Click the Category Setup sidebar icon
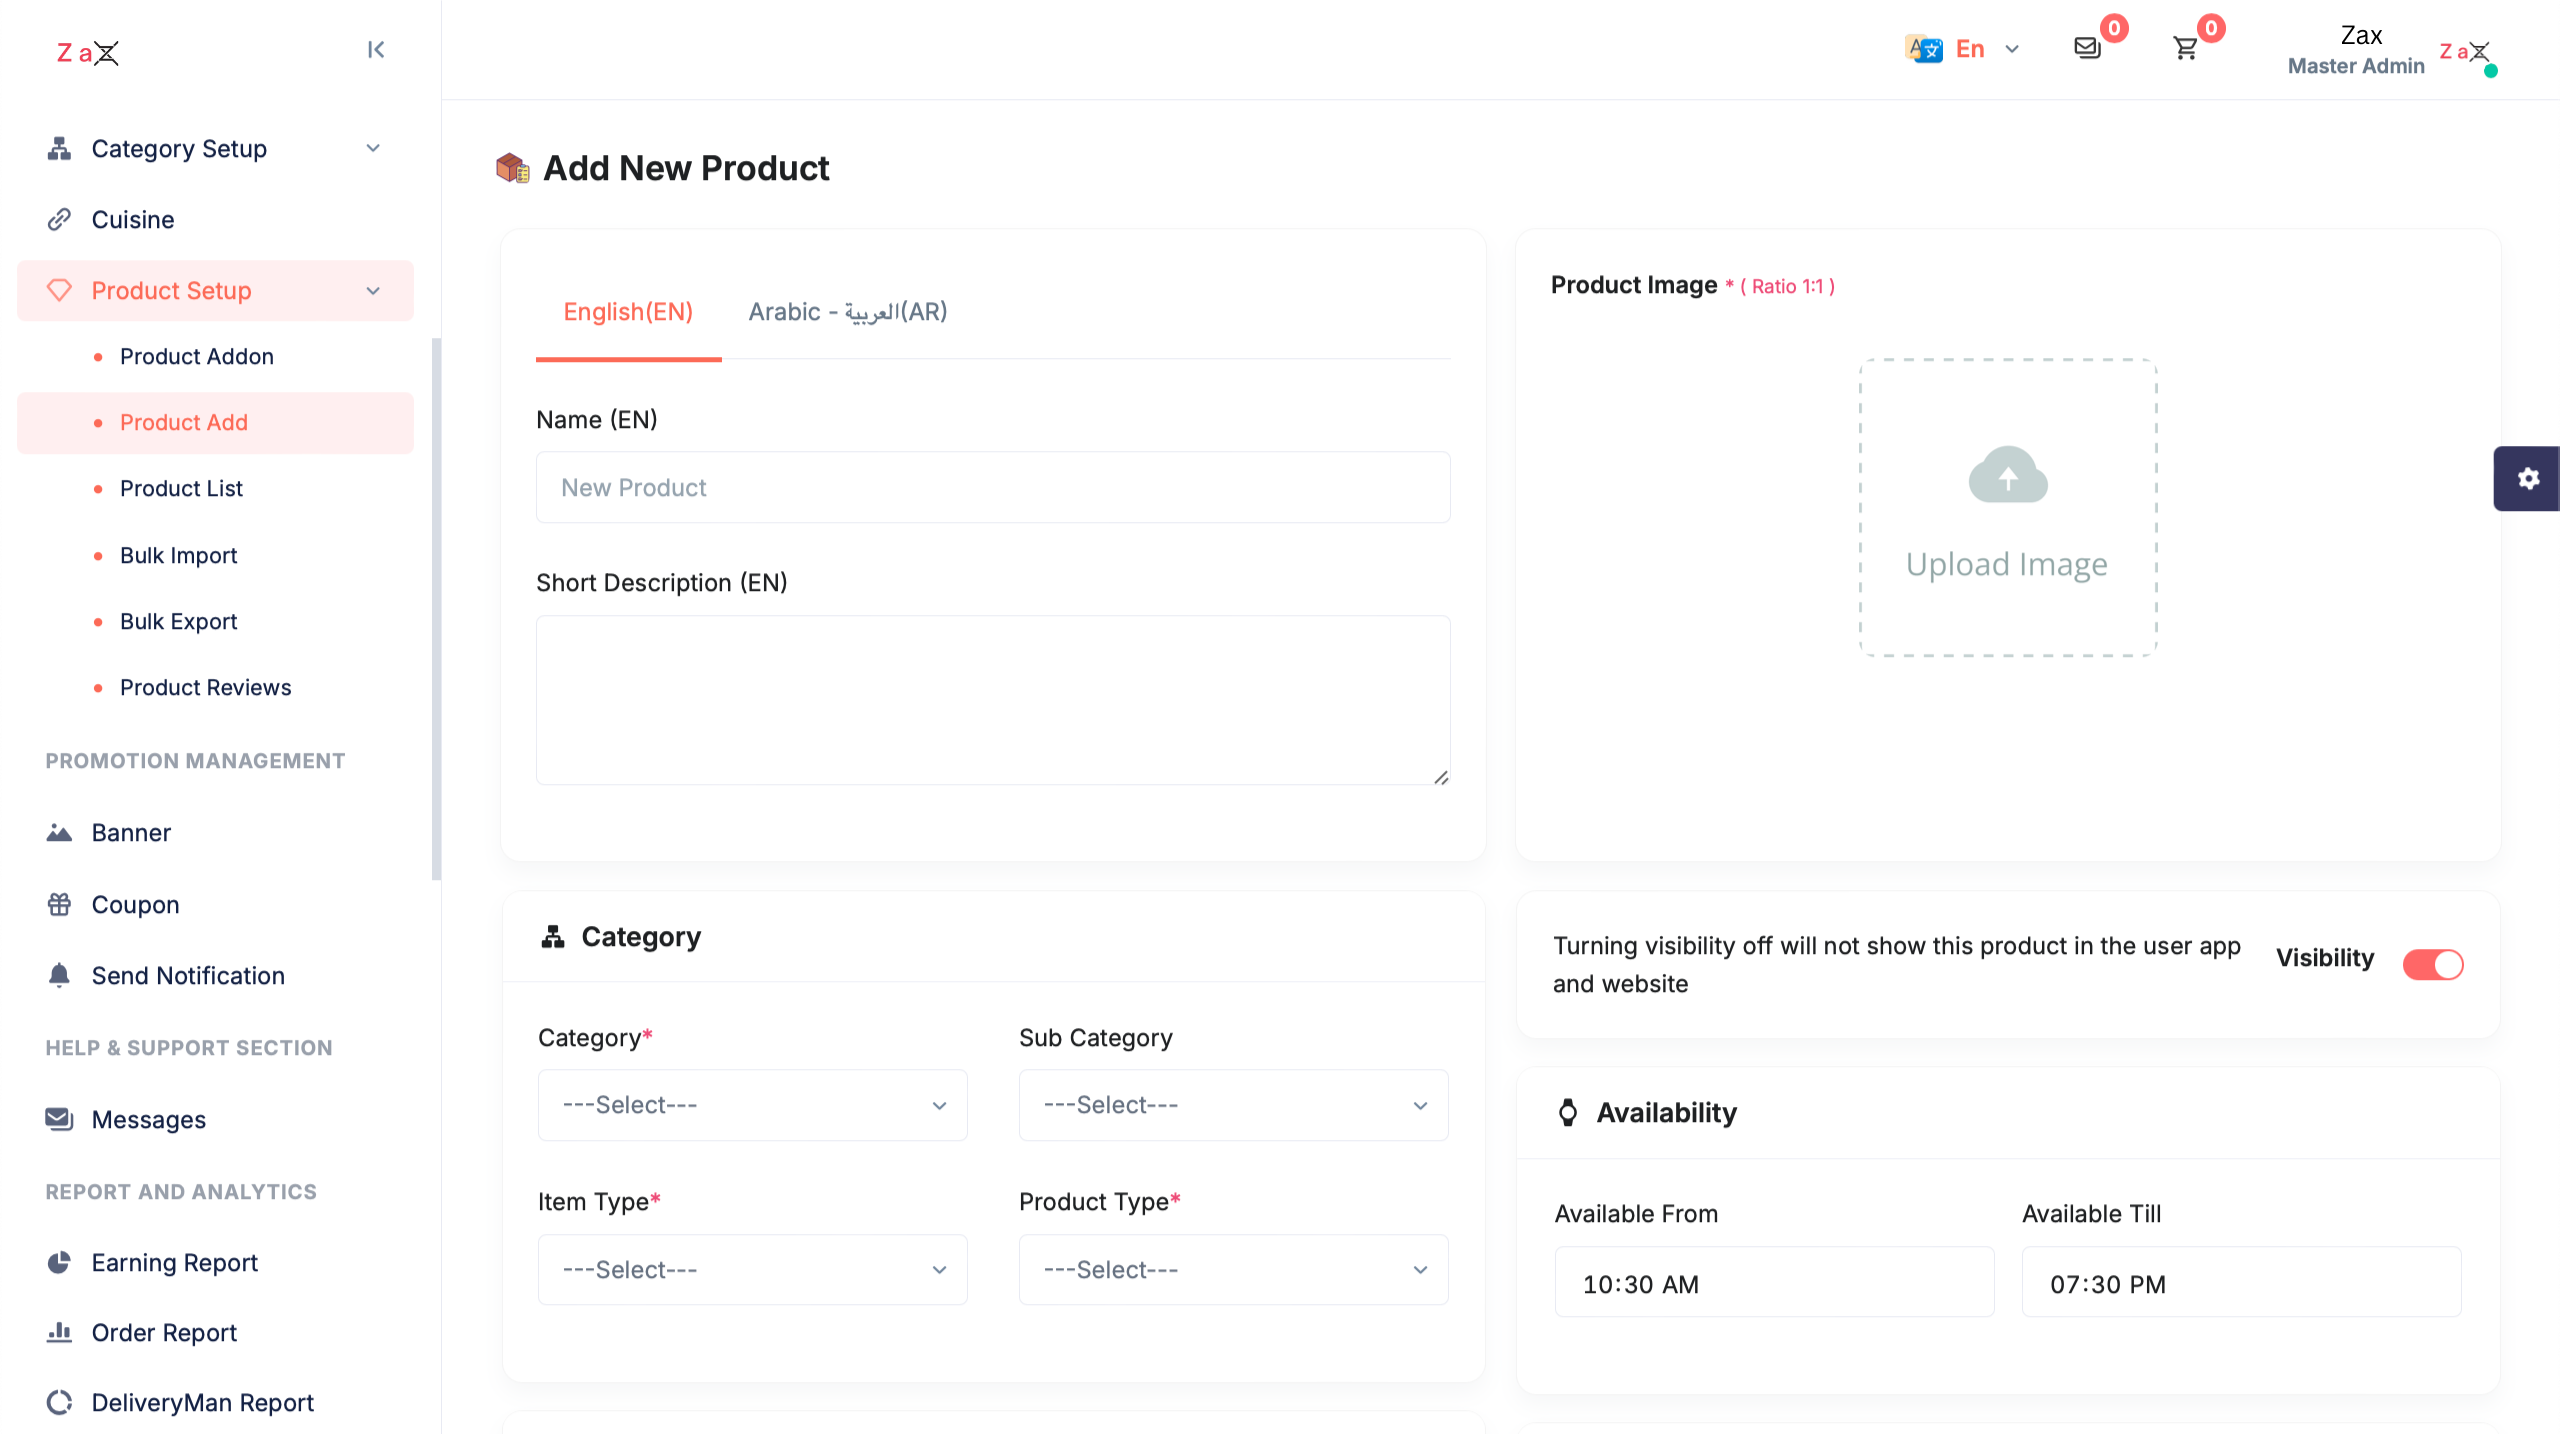 (x=60, y=148)
